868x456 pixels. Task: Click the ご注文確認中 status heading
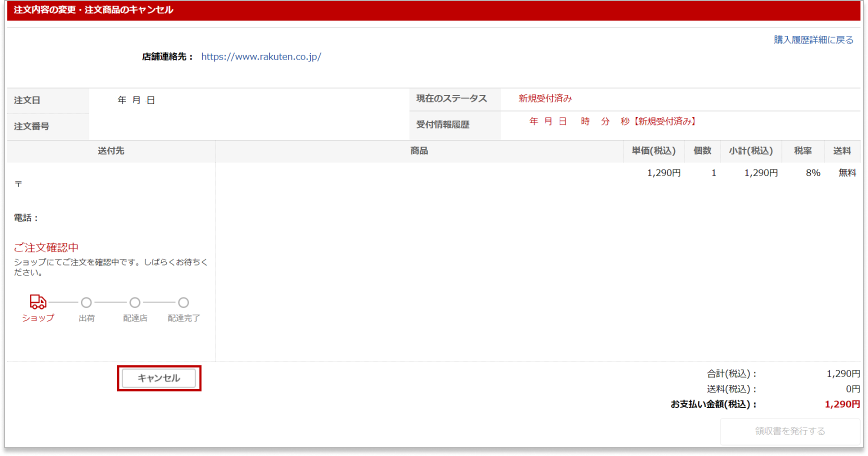click(x=46, y=247)
